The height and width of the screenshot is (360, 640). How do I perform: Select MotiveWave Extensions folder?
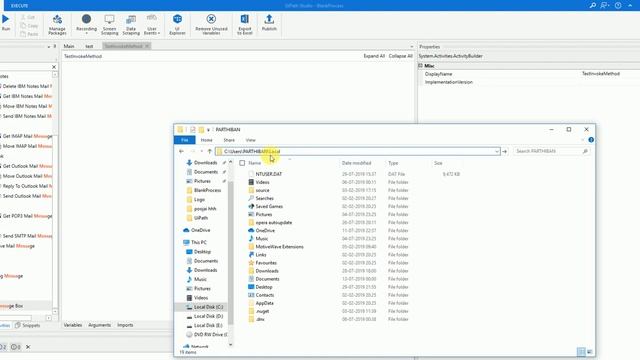(x=279, y=247)
